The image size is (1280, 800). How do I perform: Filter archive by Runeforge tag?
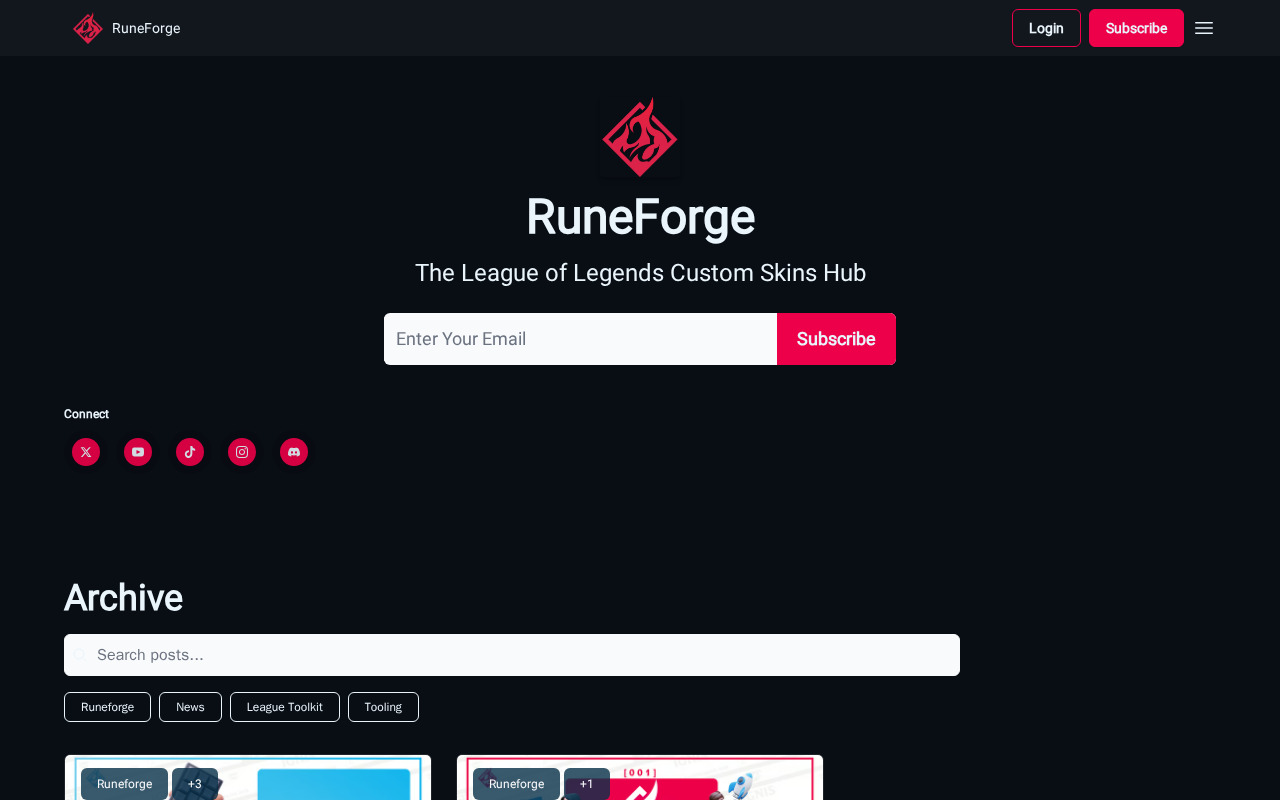click(107, 707)
